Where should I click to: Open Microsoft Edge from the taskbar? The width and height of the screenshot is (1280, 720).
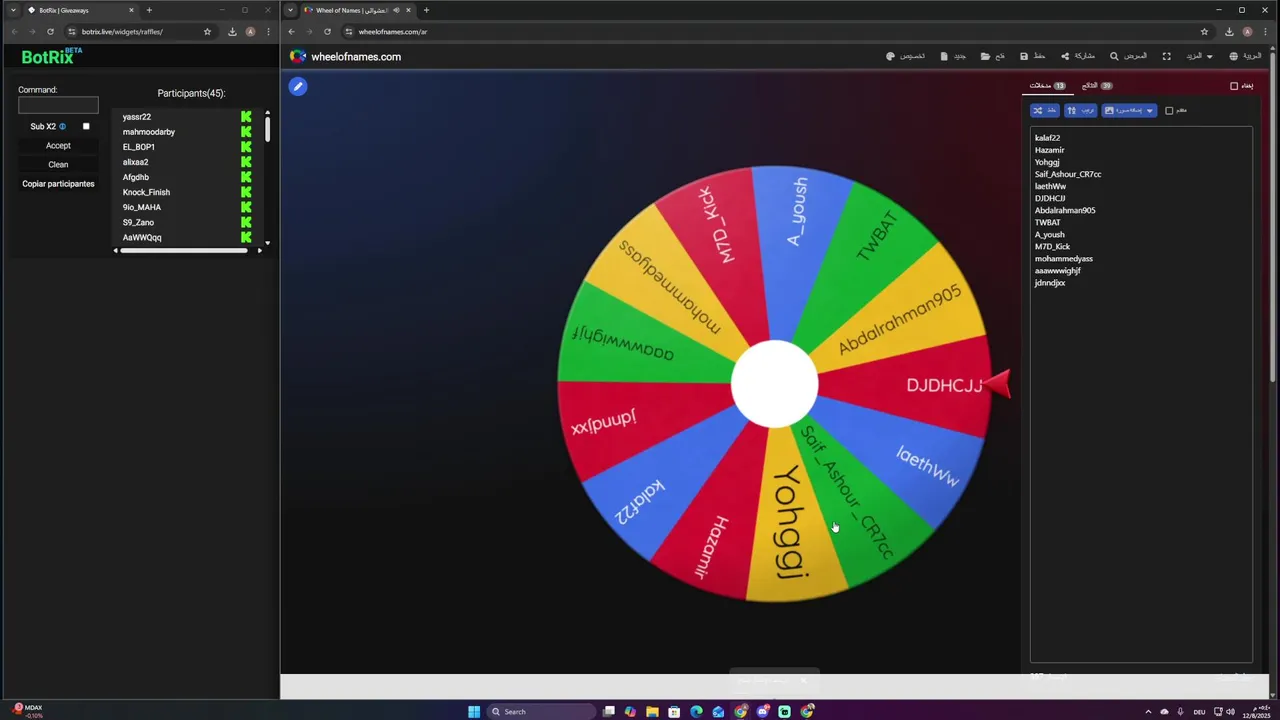coord(696,712)
